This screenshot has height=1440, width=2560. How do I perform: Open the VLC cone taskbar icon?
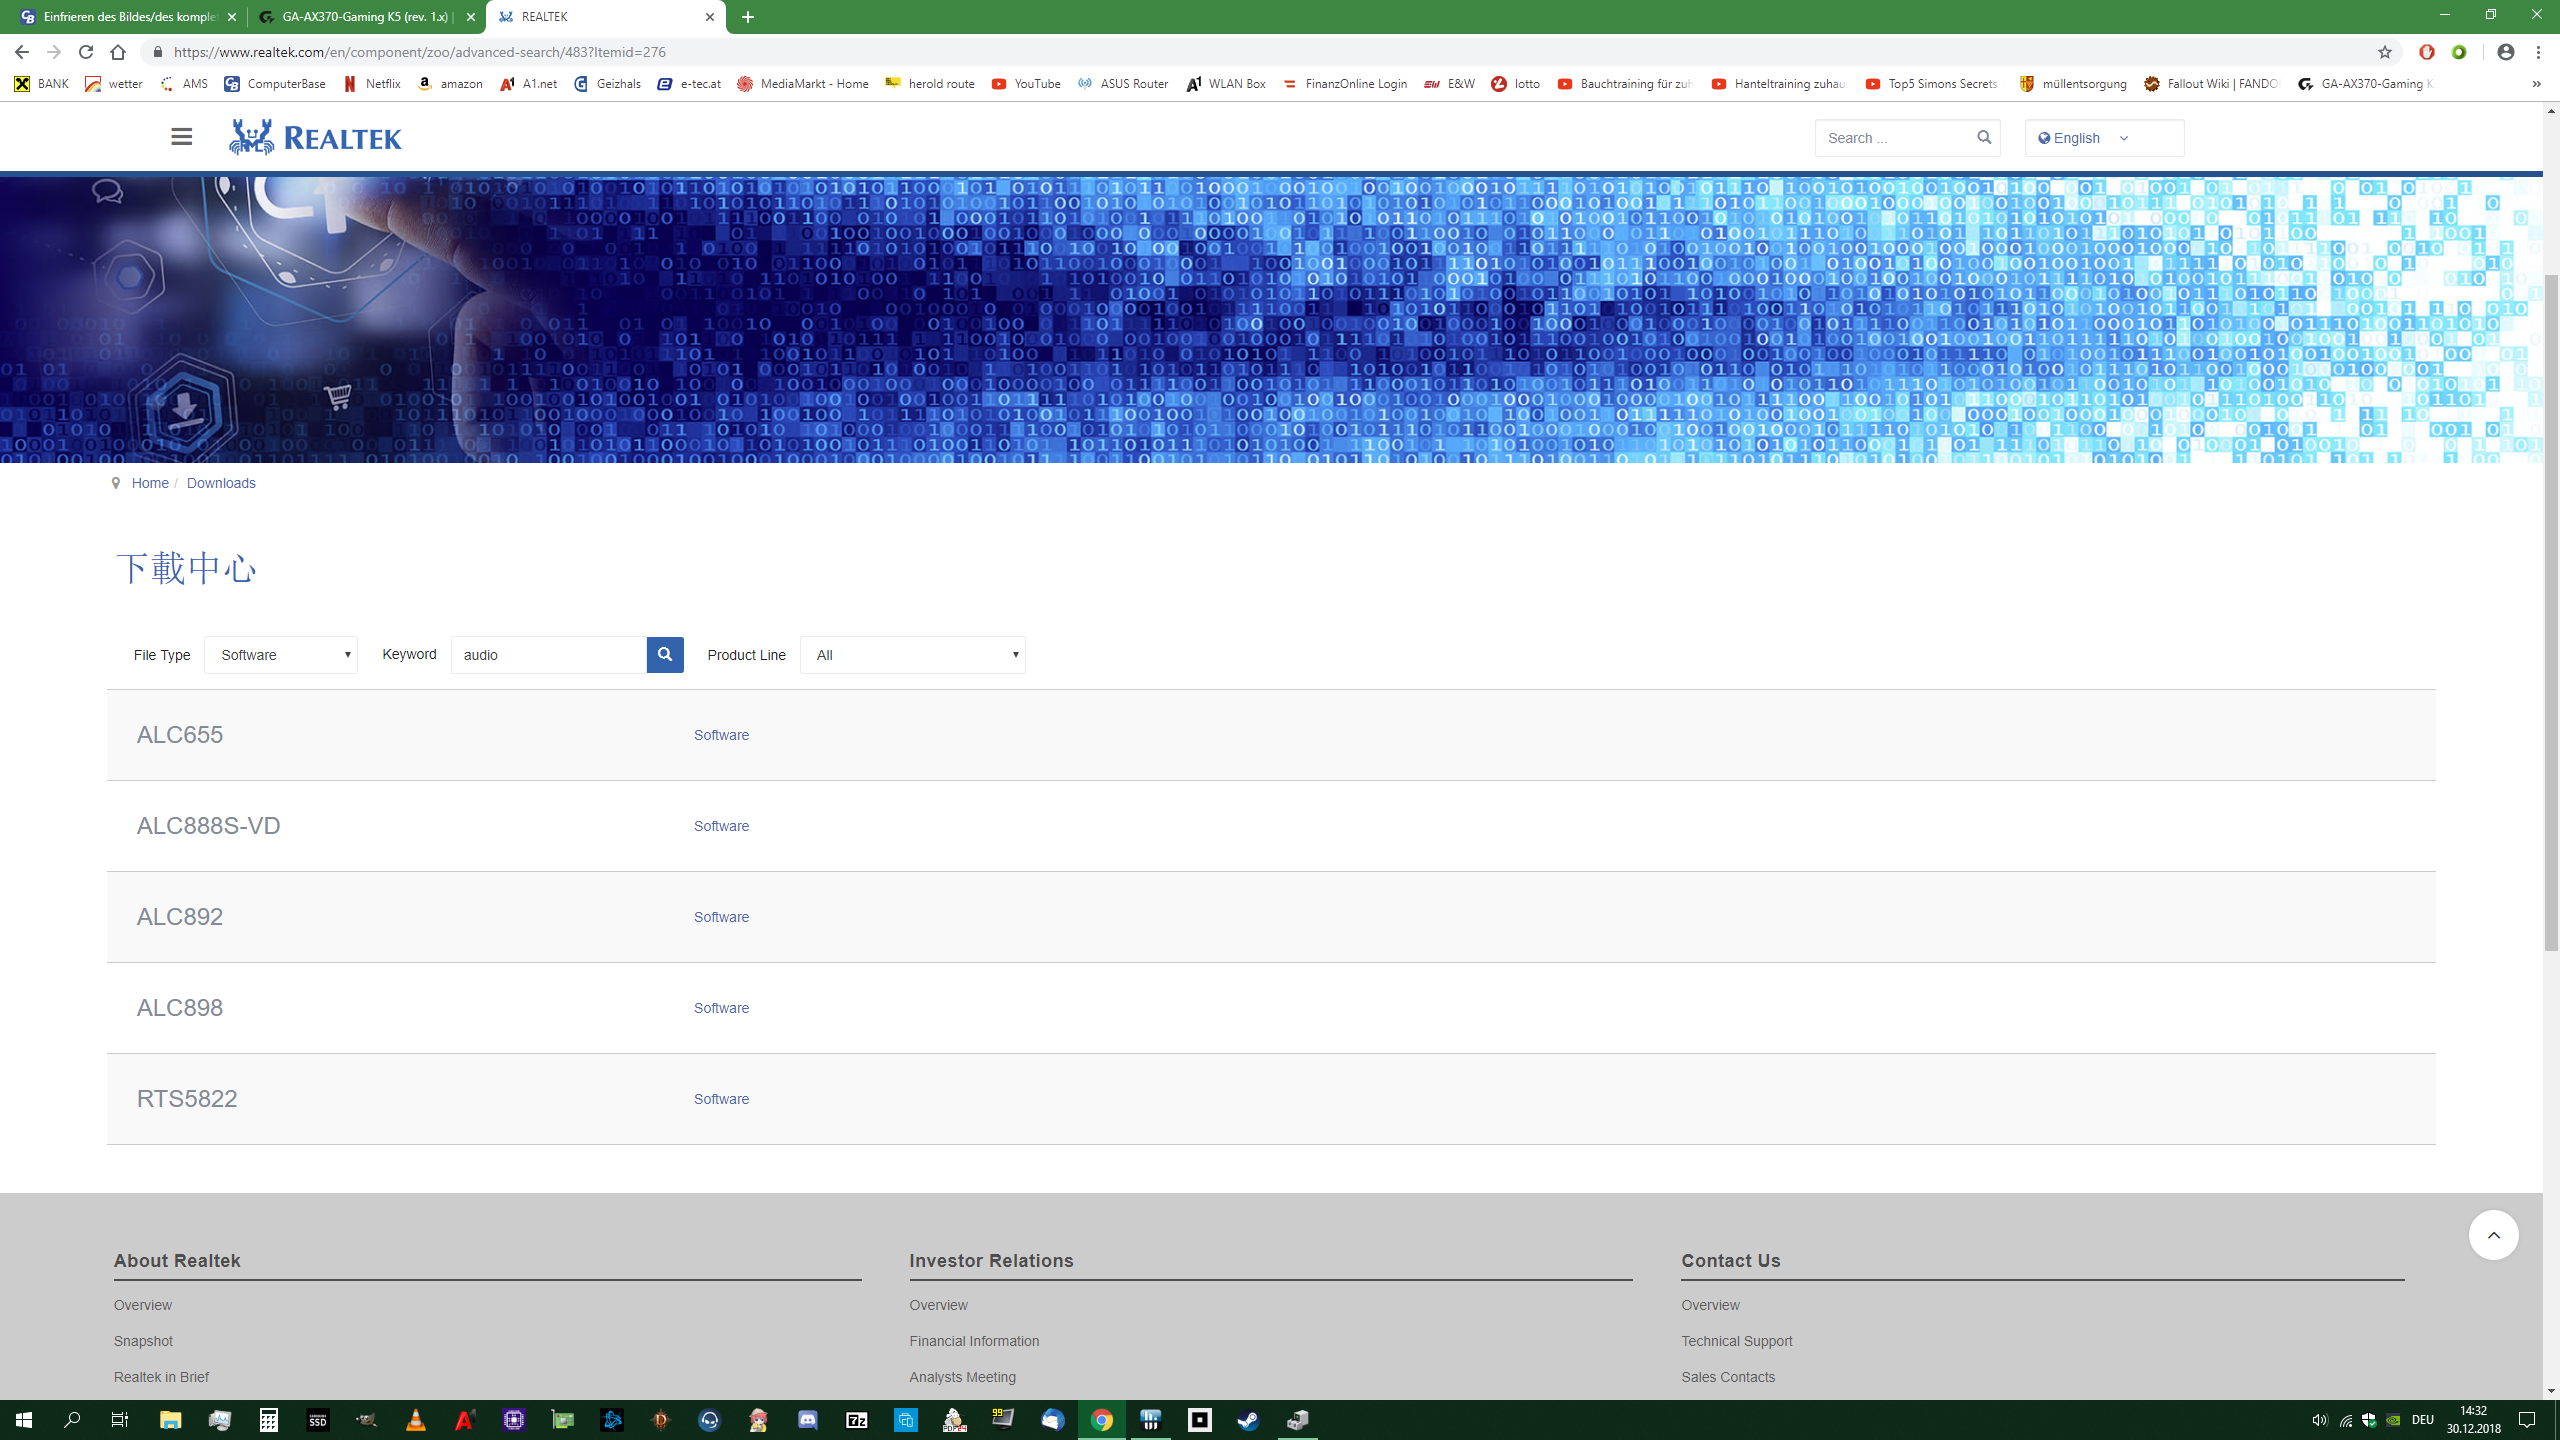415,1420
